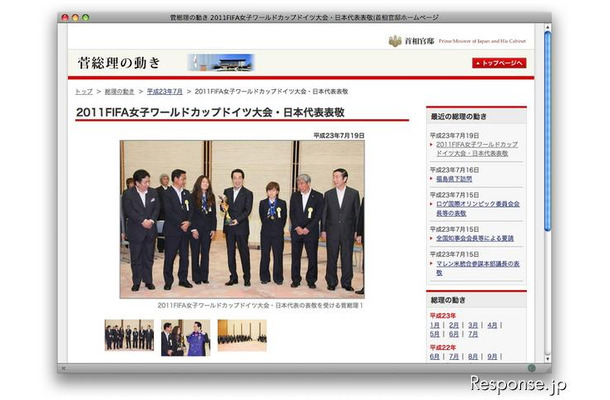The width and height of the screenshot is (610, 400).
Task: Click the vertical scrollbar thumb
Action: pos(547,131)
